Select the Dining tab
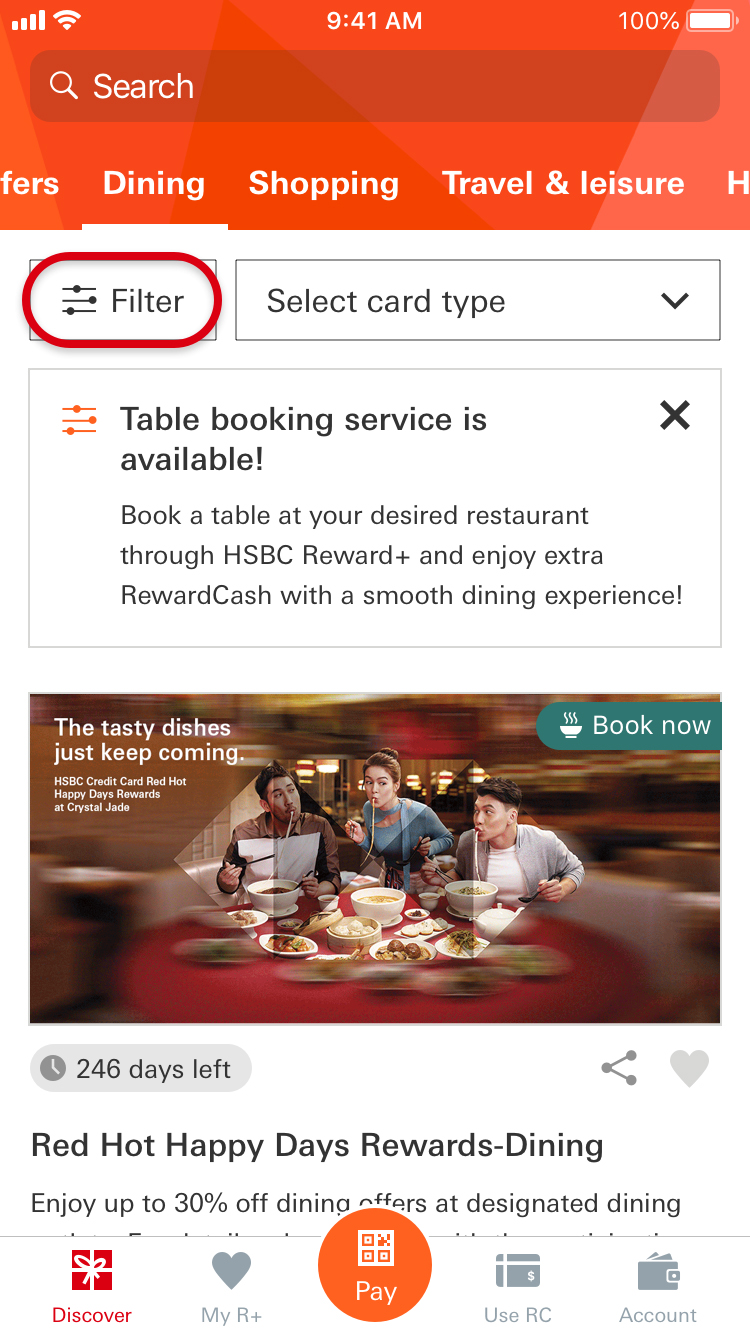Image resolution: width=750 pixels, height=1334 pixels. click(154, 183)
